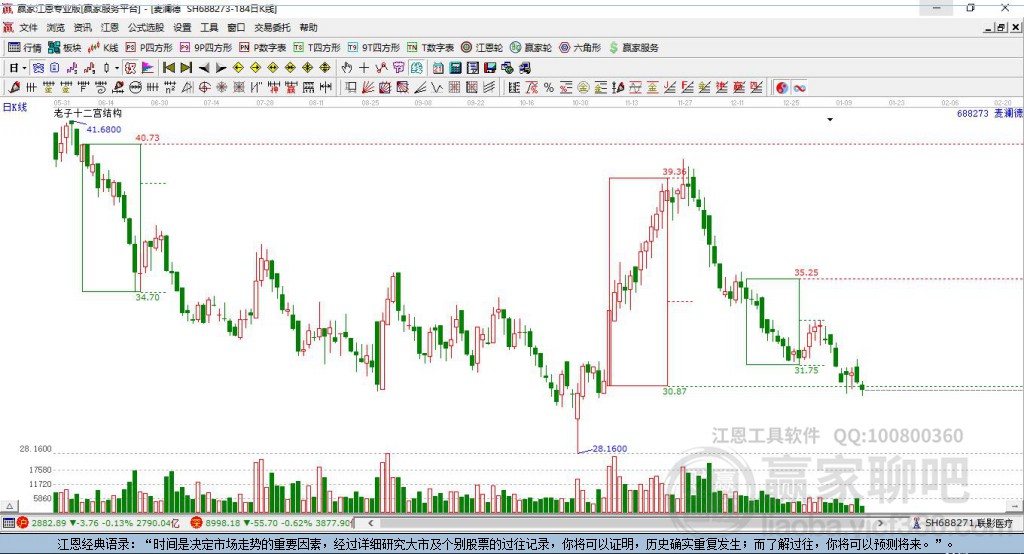Select the compass target circle tool

pyautogui.click(x=204, y=88)
